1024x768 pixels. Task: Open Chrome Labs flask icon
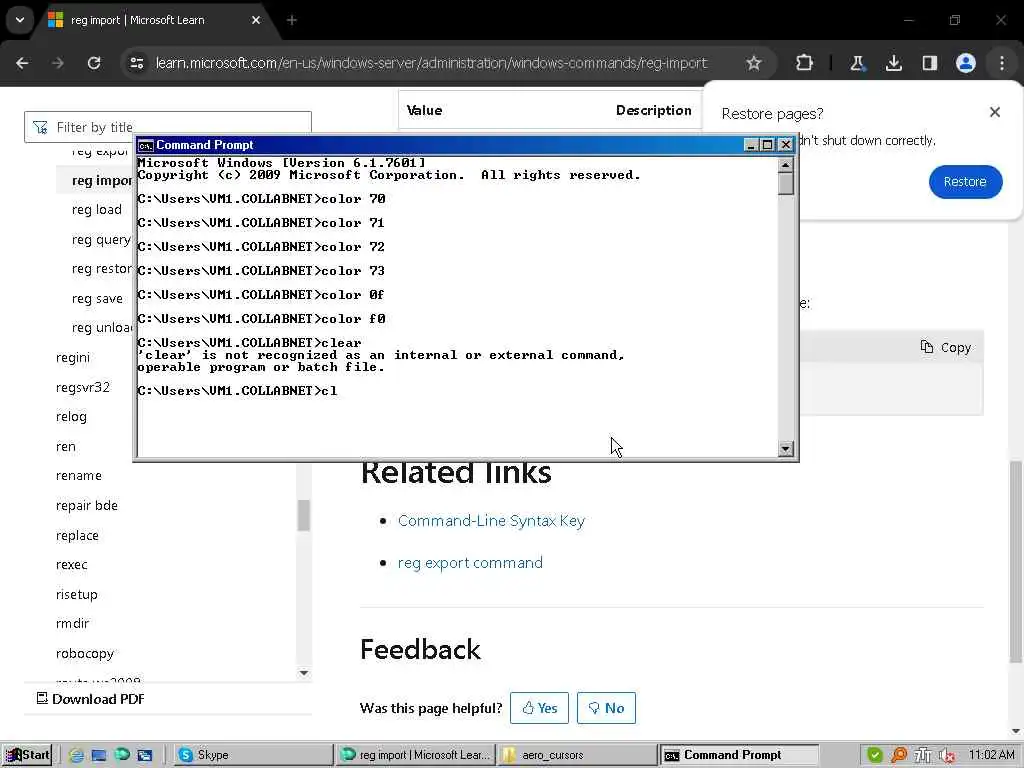(857, 63)
